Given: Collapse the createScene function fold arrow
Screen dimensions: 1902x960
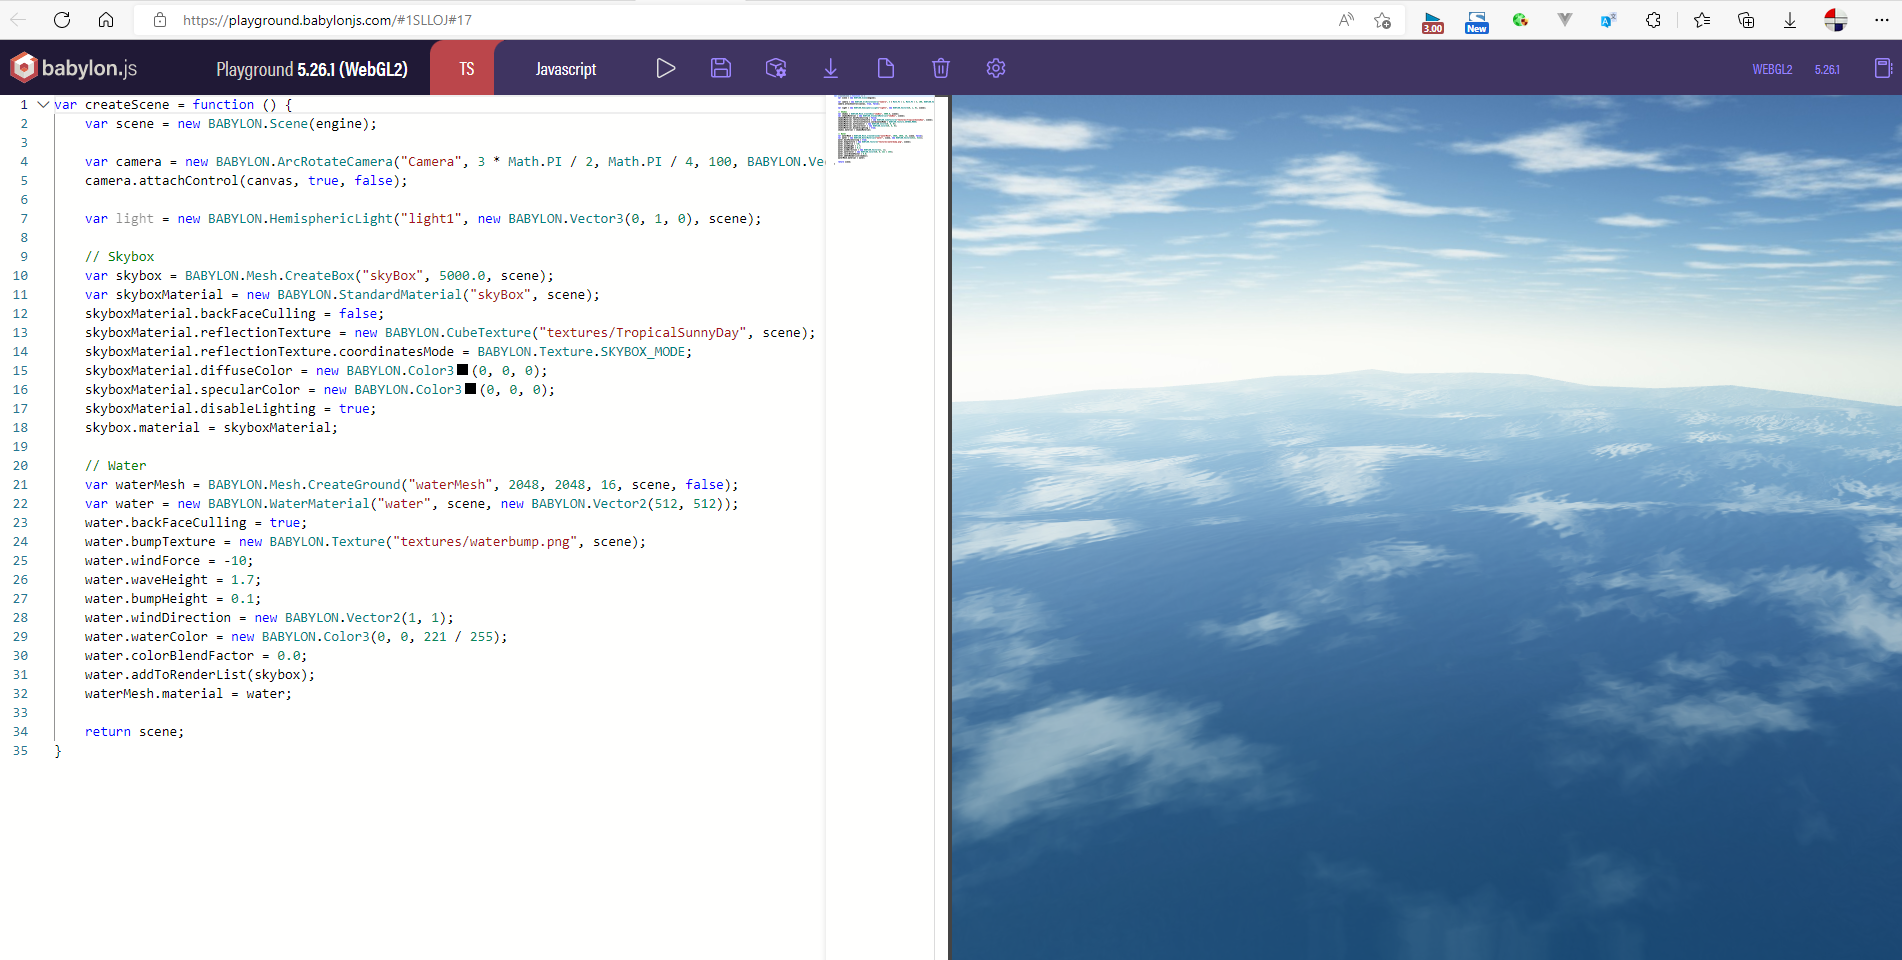Looking at the screenshot, I should click(x=43, y=104).
